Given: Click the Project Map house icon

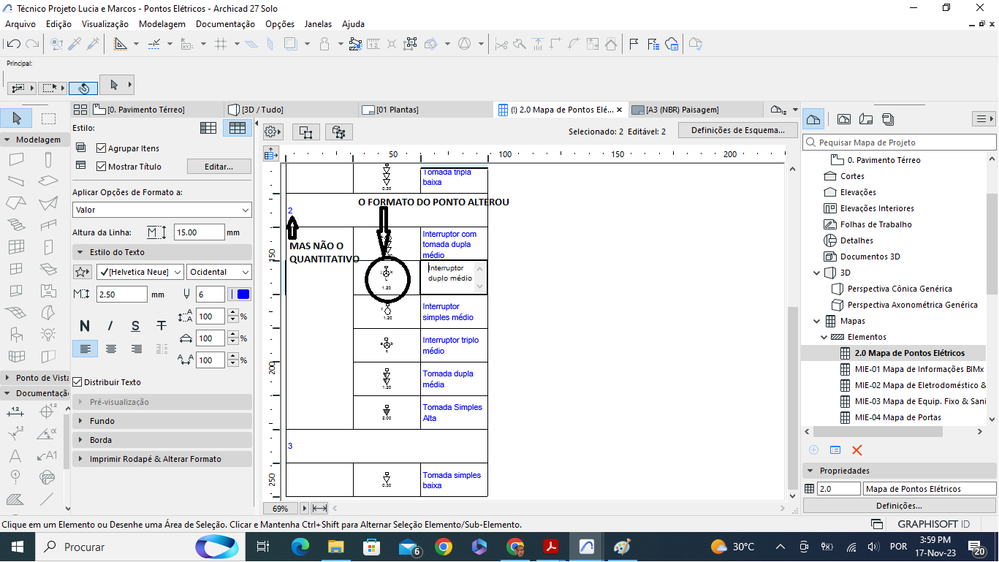Looking at the screenshot, I should click(813, 119).
